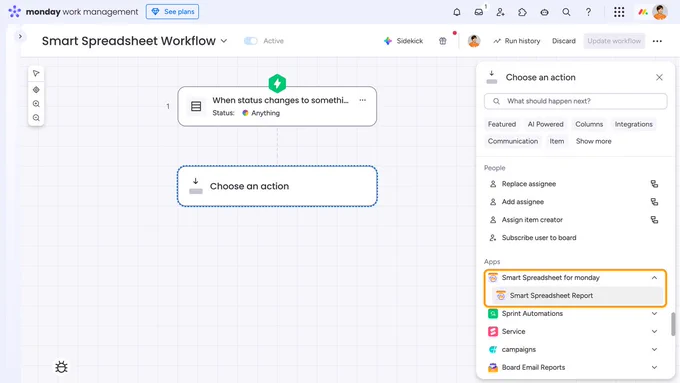Select the Item filter tab
Image resolution: width=680 pixels, height=383 pixels.
[x=557, y=141]
